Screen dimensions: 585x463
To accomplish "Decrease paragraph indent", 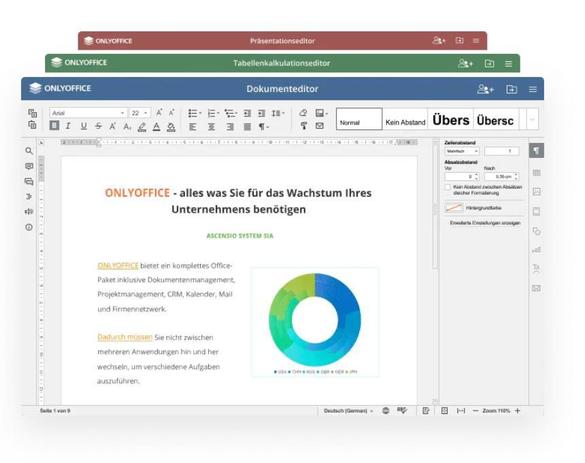I will [247, 113].
